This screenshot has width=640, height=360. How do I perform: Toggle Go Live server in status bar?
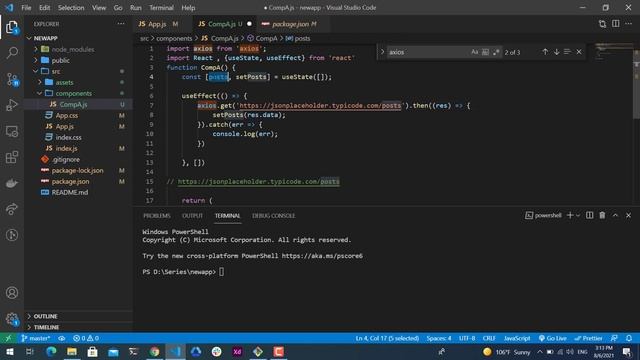click(552, 338)
